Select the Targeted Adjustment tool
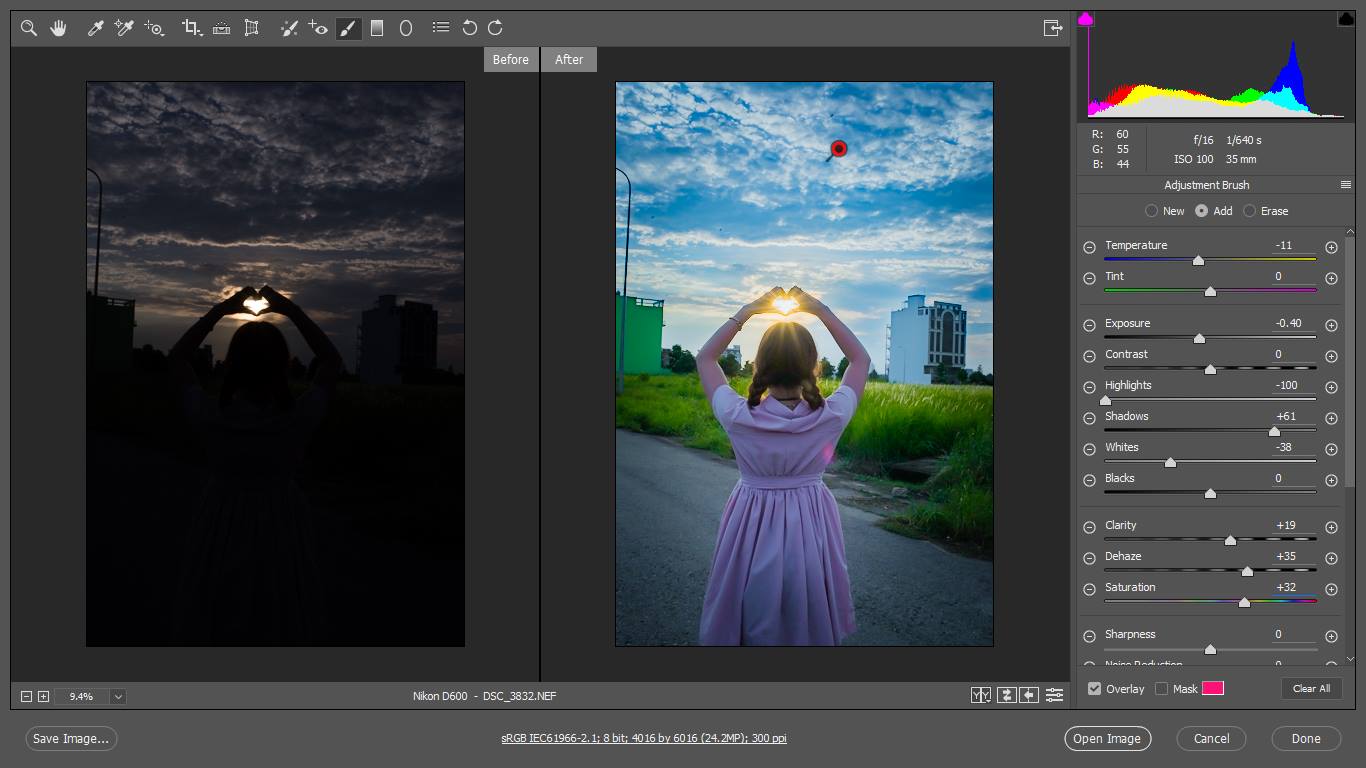This screenshot has width=1366, height=768. coord(154,28)
